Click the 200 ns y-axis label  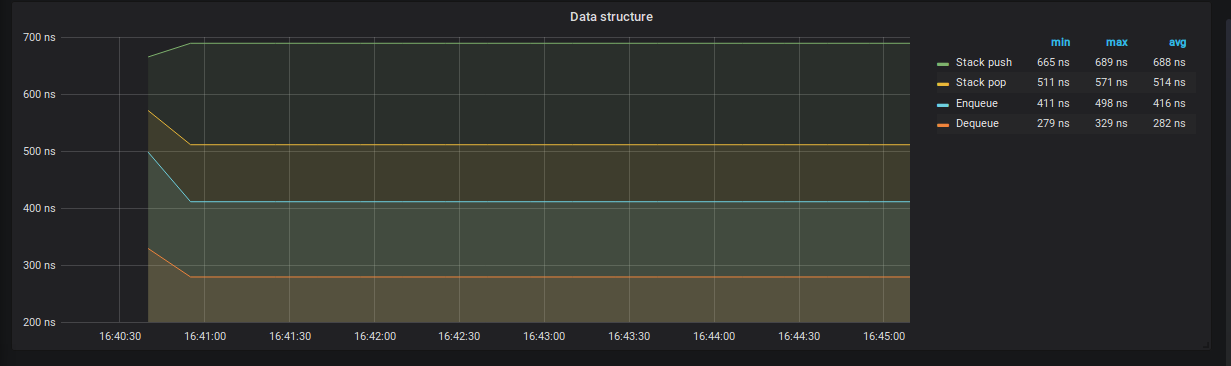pos(39,322)
